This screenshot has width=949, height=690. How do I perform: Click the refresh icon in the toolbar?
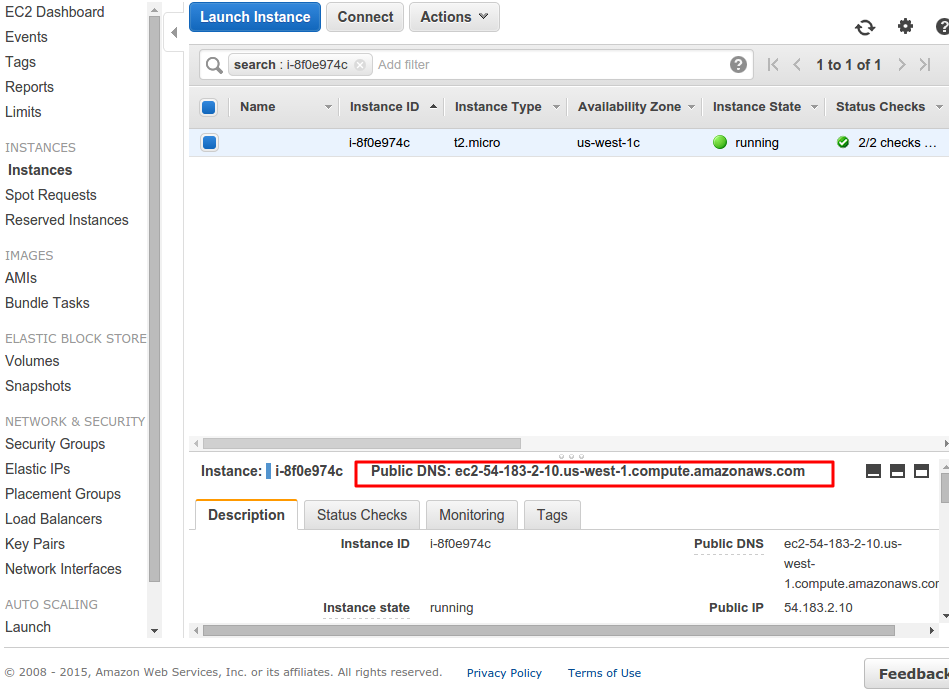(x=865, y=27)
